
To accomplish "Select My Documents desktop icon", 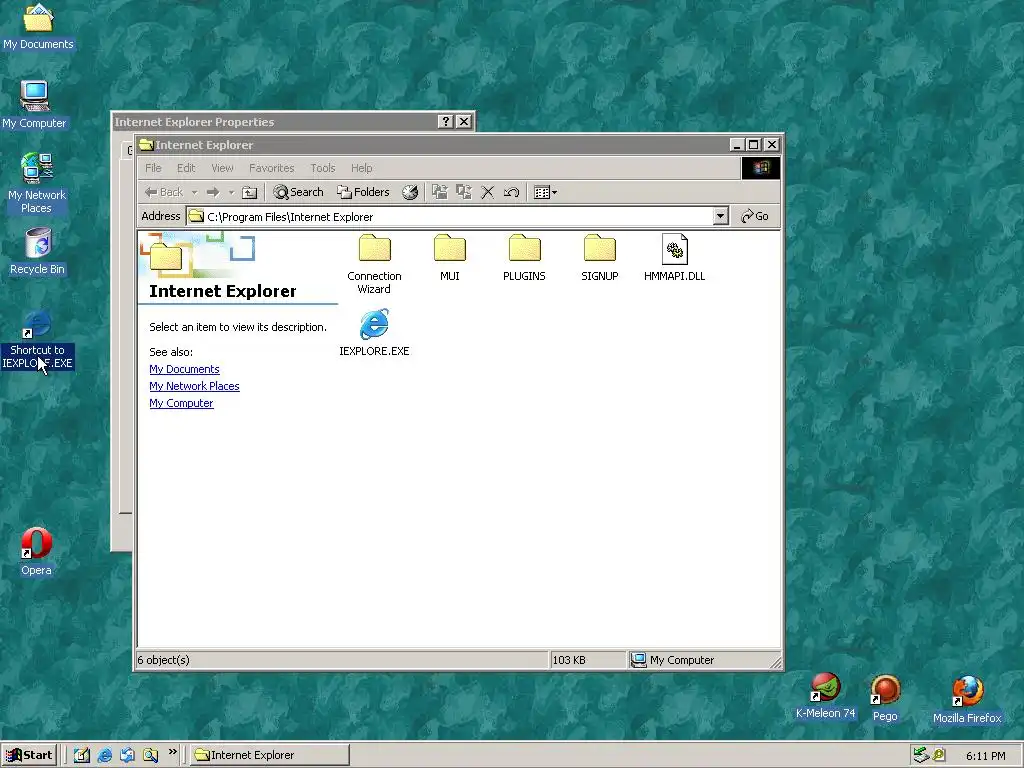I will coord(38,27).
